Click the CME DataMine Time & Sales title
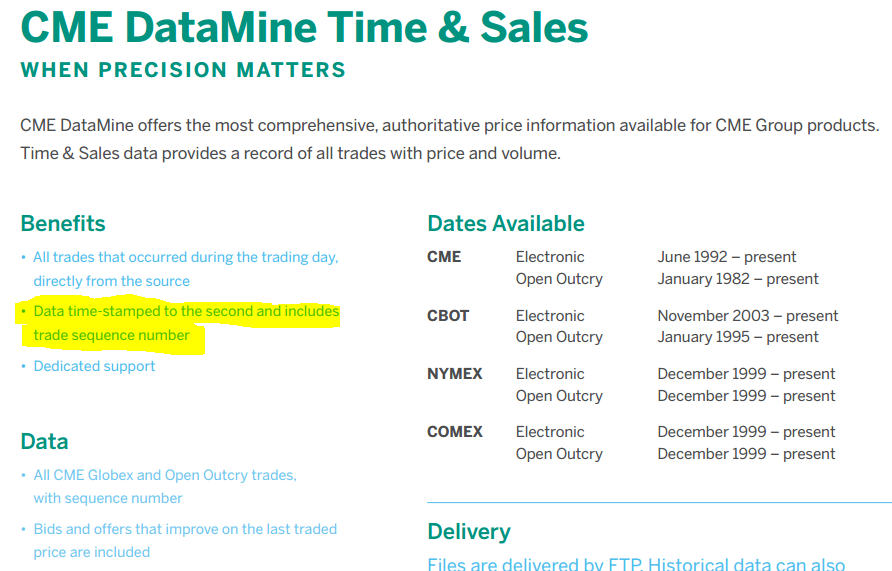 (x=304, y=27)
